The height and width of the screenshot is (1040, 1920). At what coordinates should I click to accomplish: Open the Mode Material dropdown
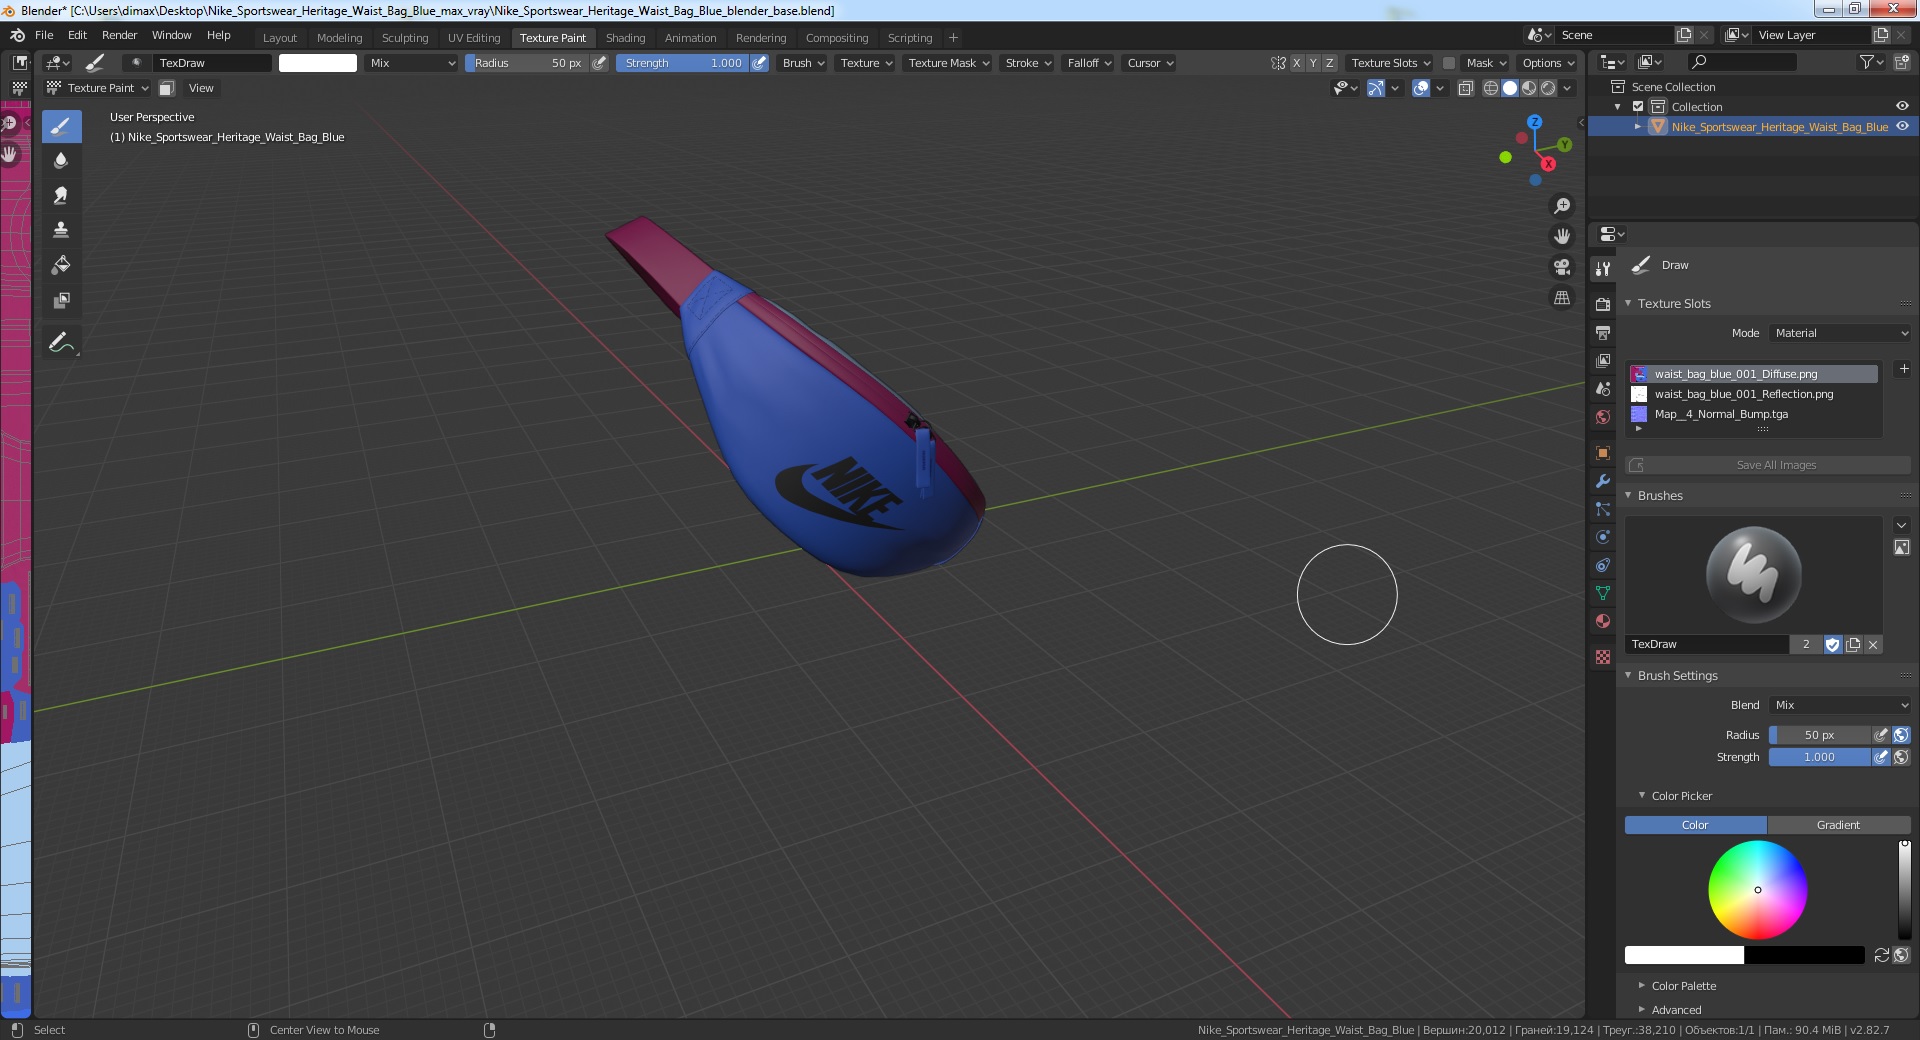coord(1840,333)
